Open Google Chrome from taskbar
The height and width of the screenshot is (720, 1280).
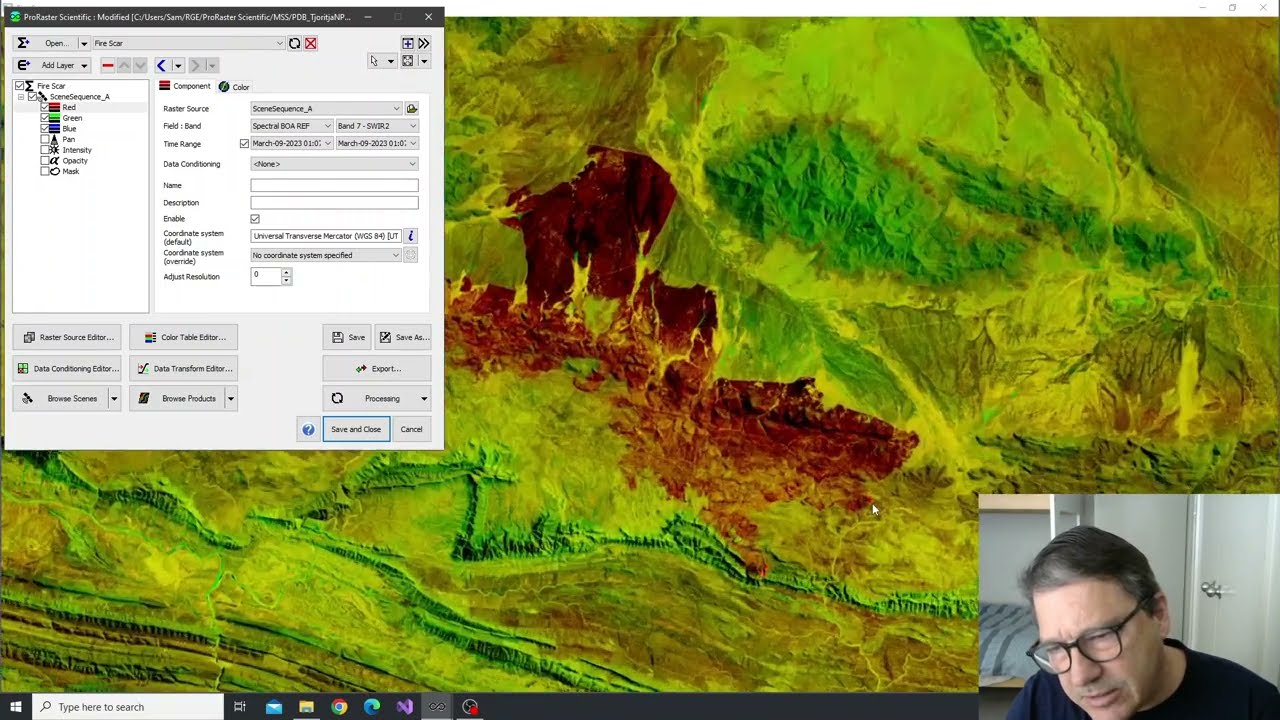(x=339, y=707)
